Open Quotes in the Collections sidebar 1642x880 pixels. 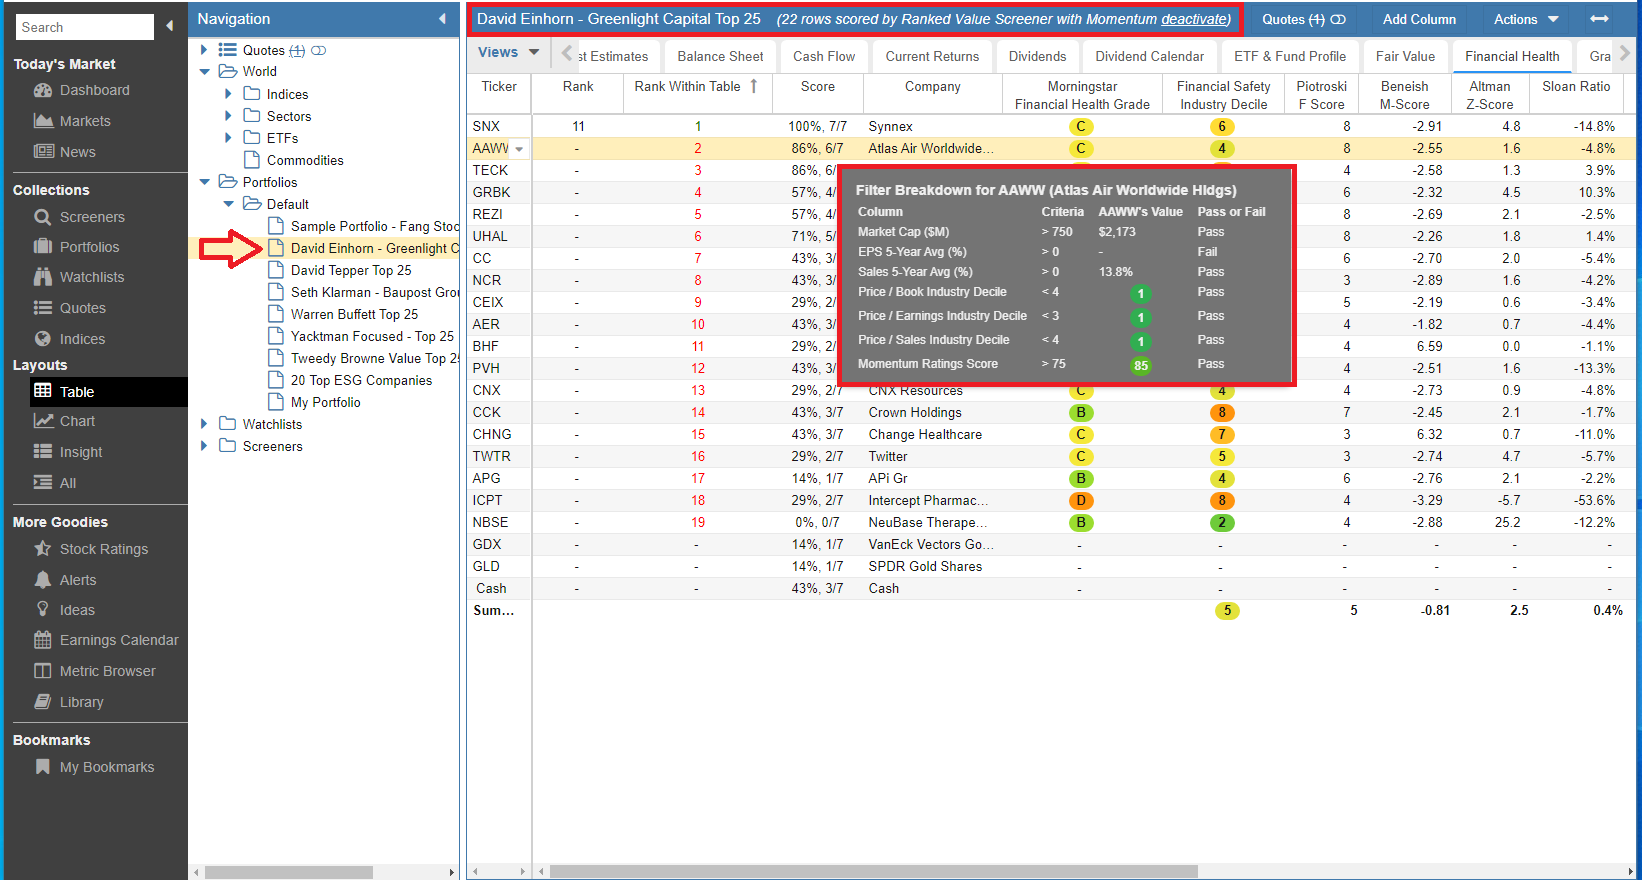pyautogui.click(x=82, y=308)
